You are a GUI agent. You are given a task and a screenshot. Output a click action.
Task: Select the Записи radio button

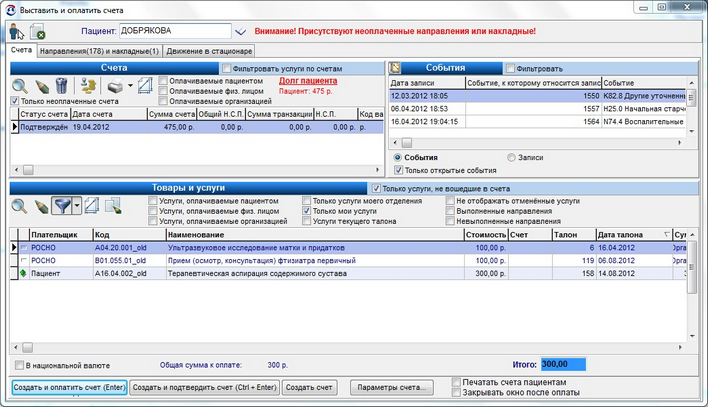coord(511,158)
